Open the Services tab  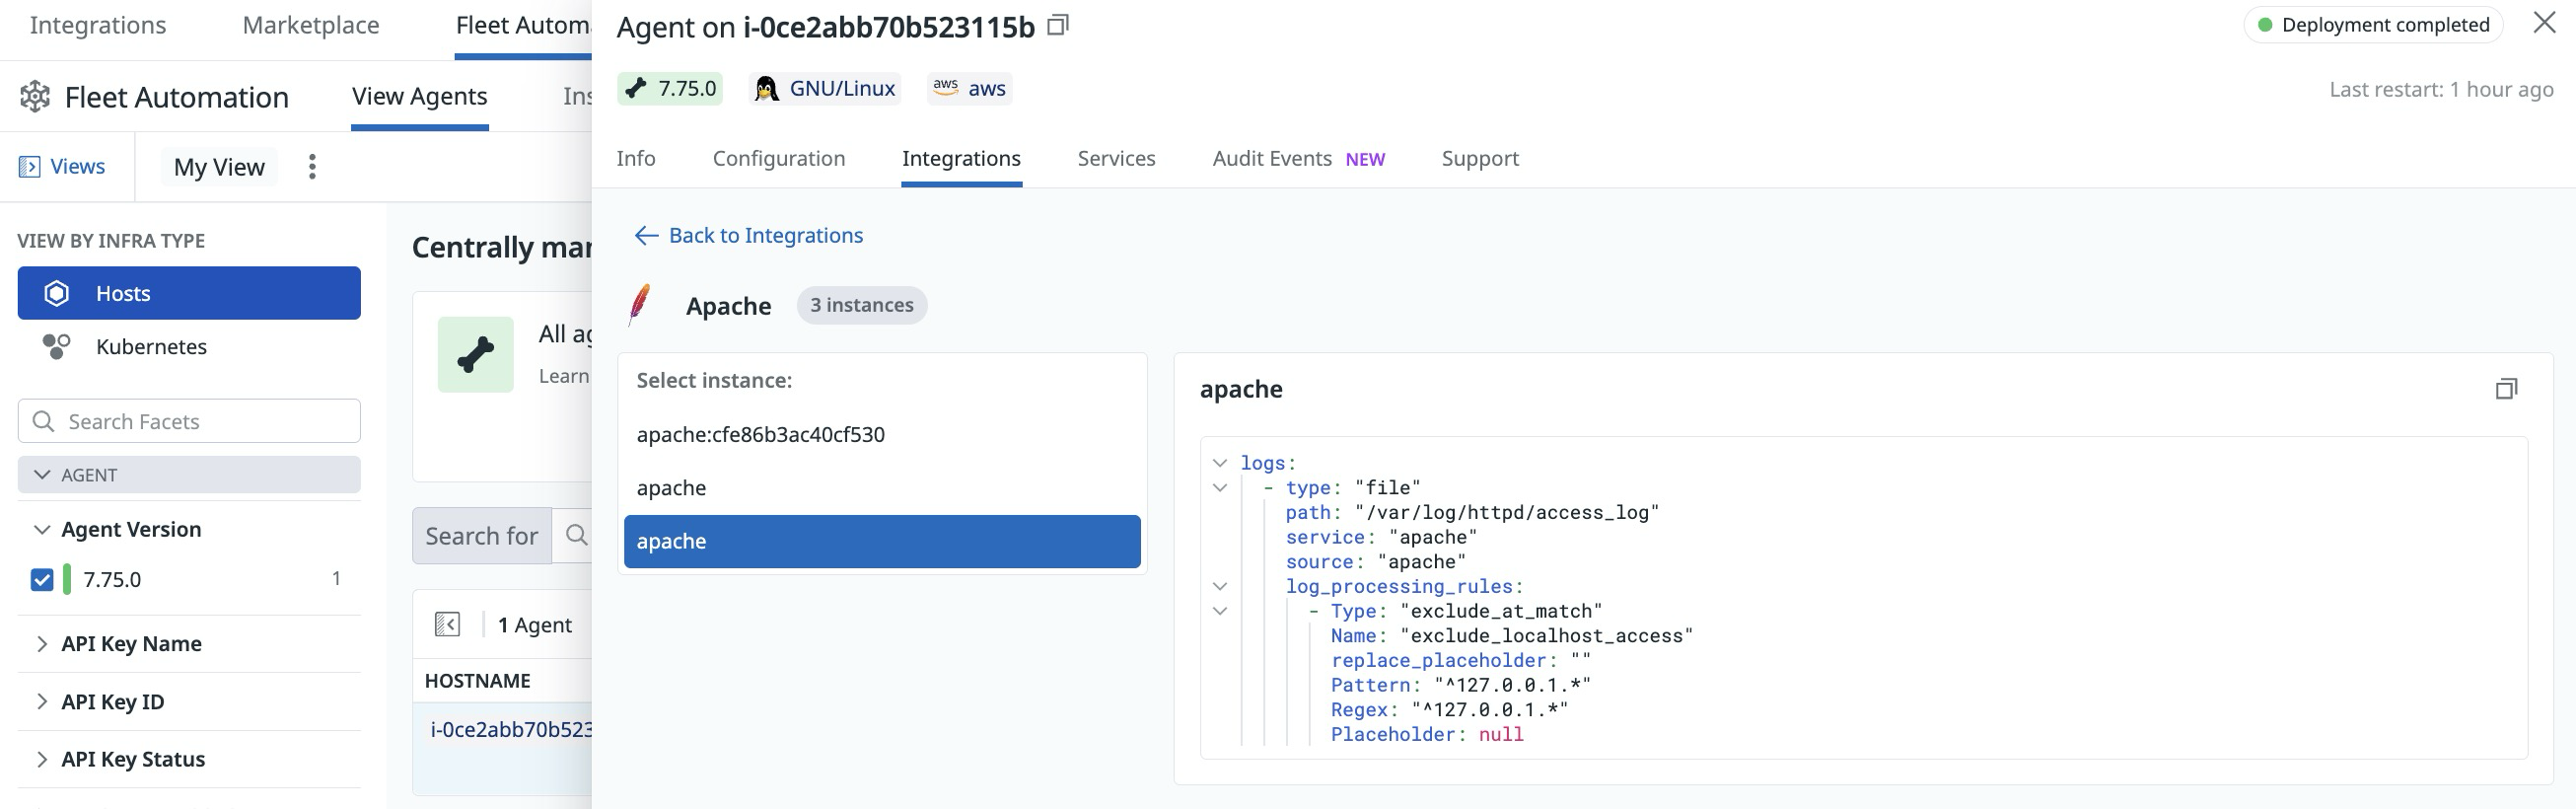point(1116,158)
